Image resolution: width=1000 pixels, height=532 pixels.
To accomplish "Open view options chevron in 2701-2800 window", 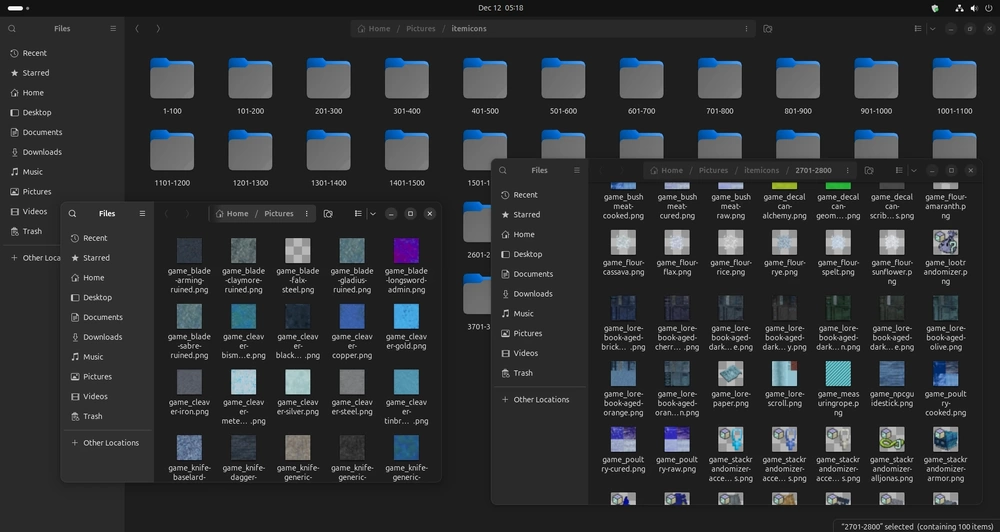I will tap(912, 171).
